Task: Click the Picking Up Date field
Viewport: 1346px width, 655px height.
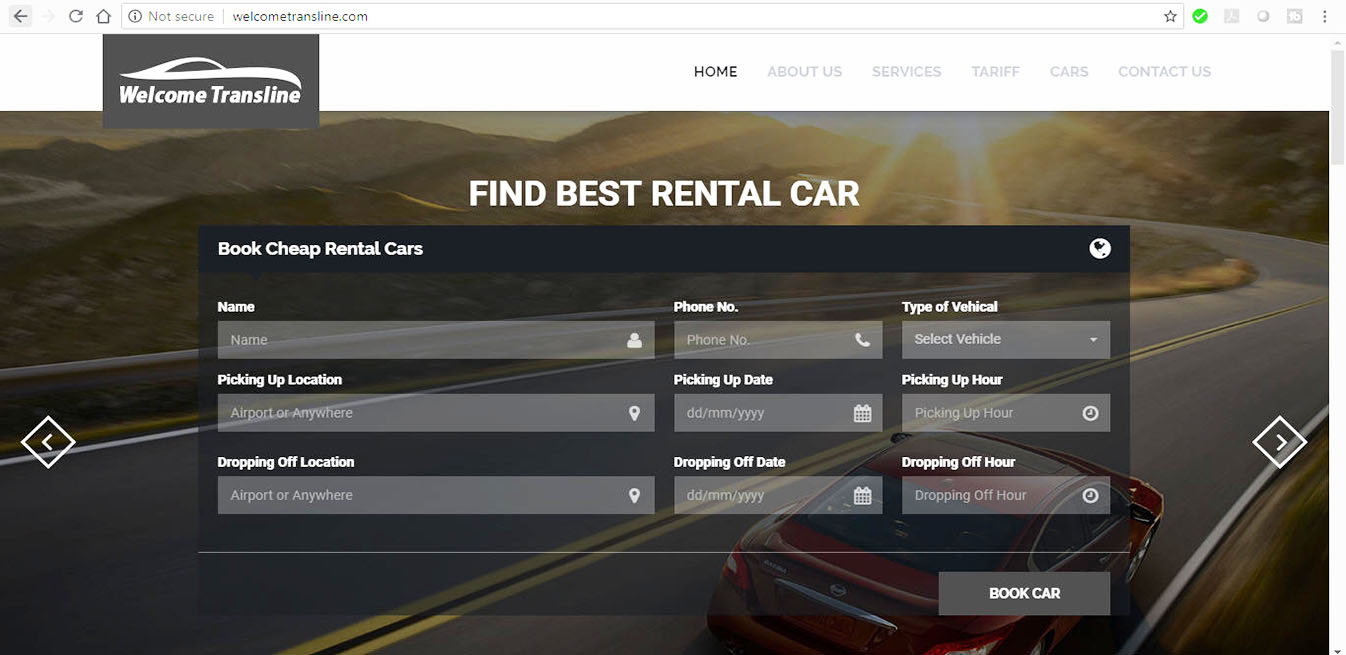Action: point(778,413)
